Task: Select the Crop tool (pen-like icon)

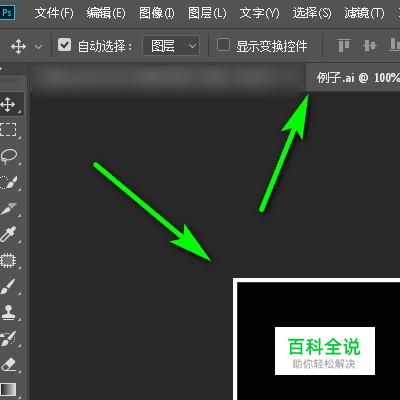Action: pos(8,208)
